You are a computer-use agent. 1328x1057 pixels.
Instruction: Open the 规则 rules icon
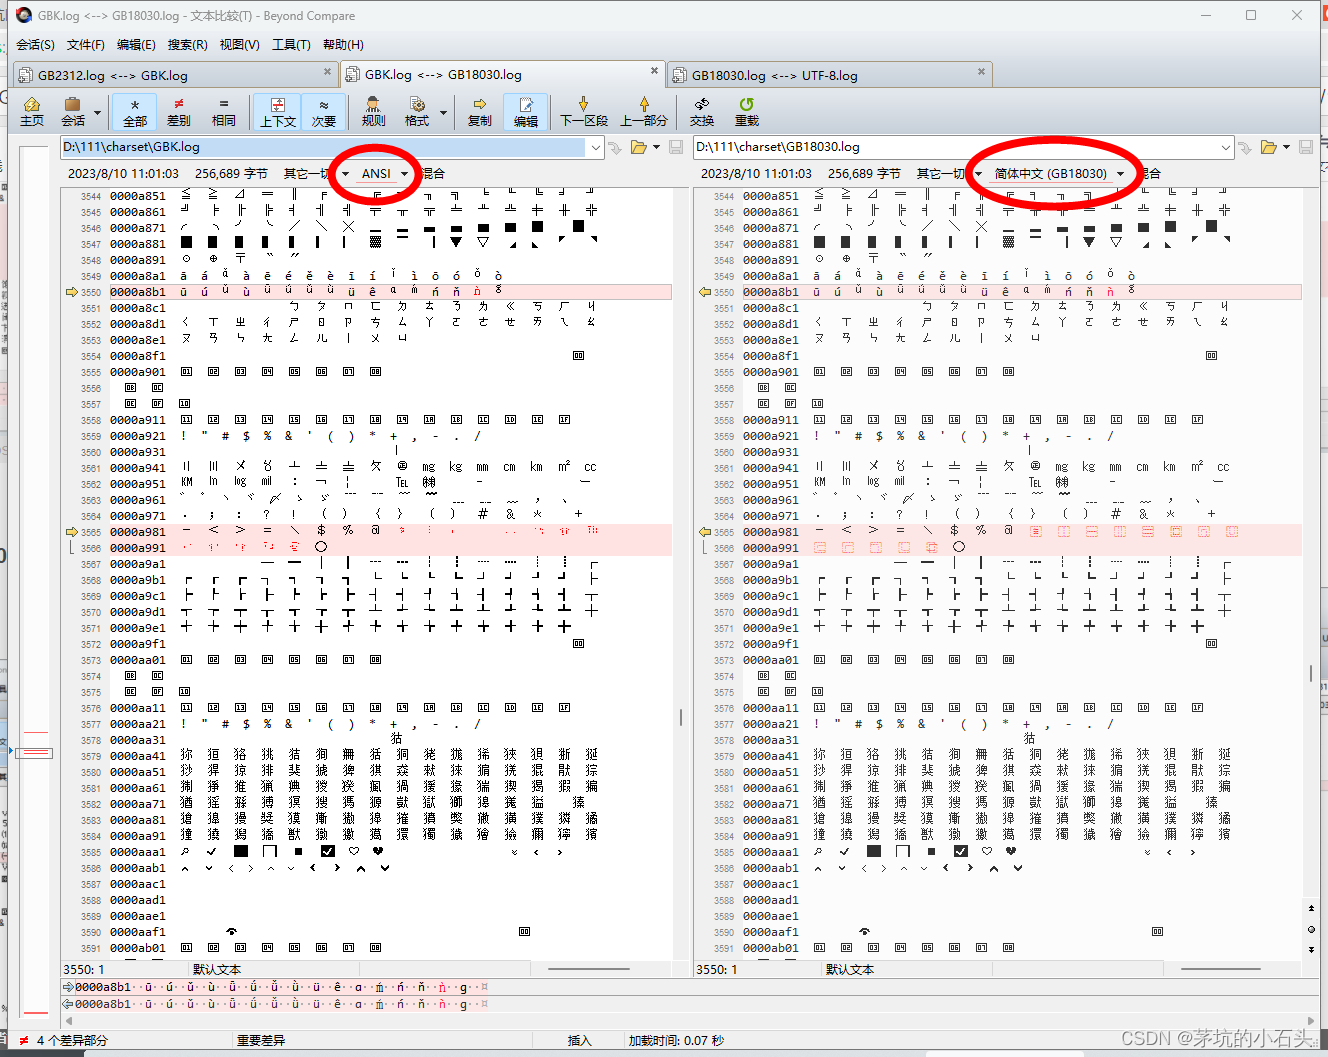(373, 111)
